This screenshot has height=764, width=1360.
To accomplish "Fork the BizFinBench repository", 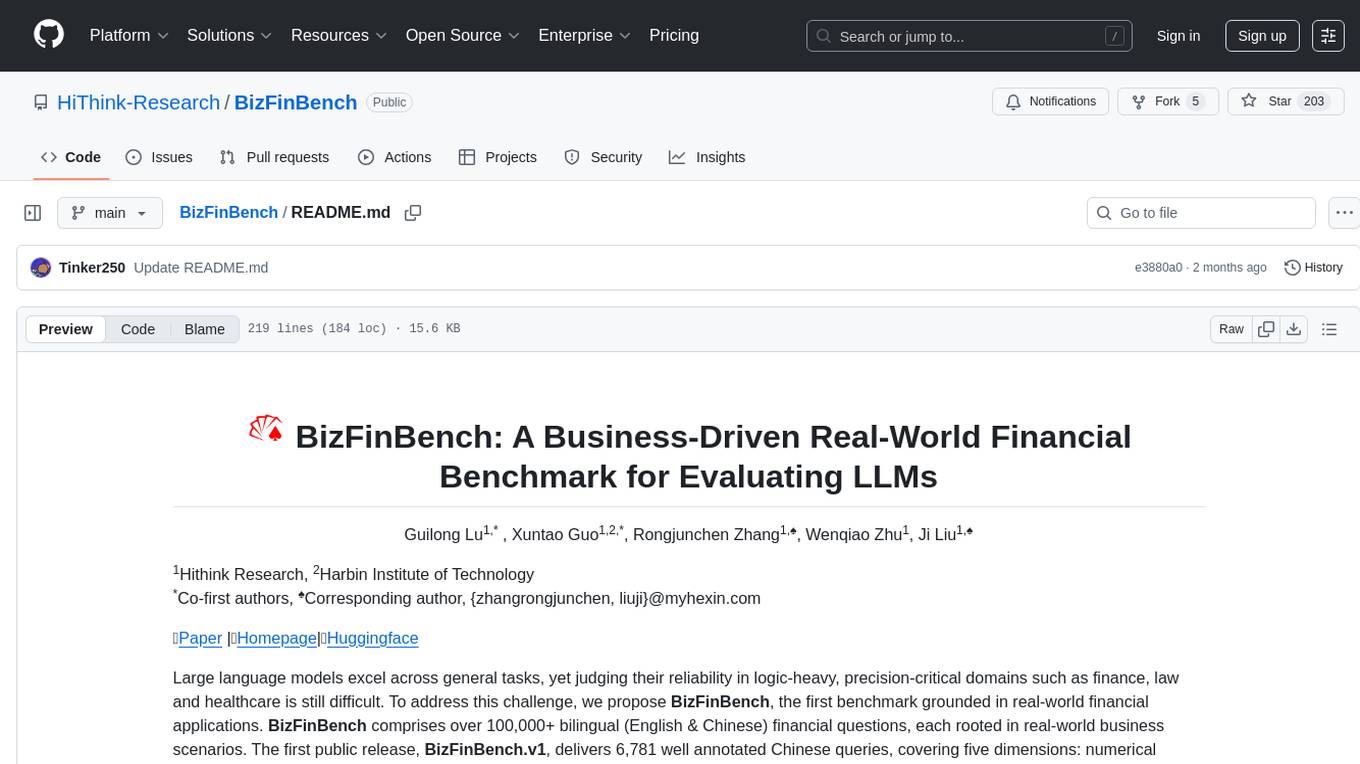I will (x=1167, y=101).
